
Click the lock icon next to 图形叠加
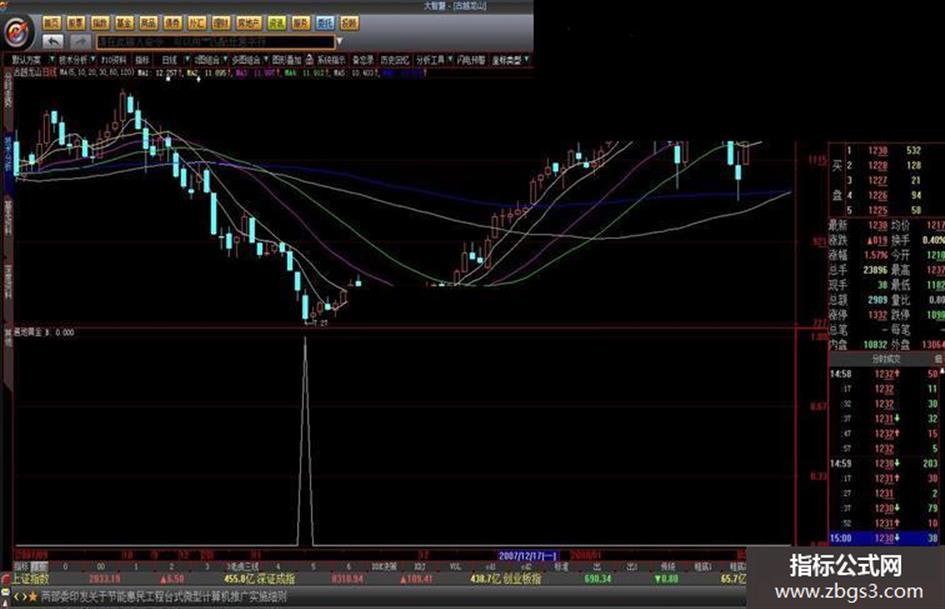(x=309, y=60)
